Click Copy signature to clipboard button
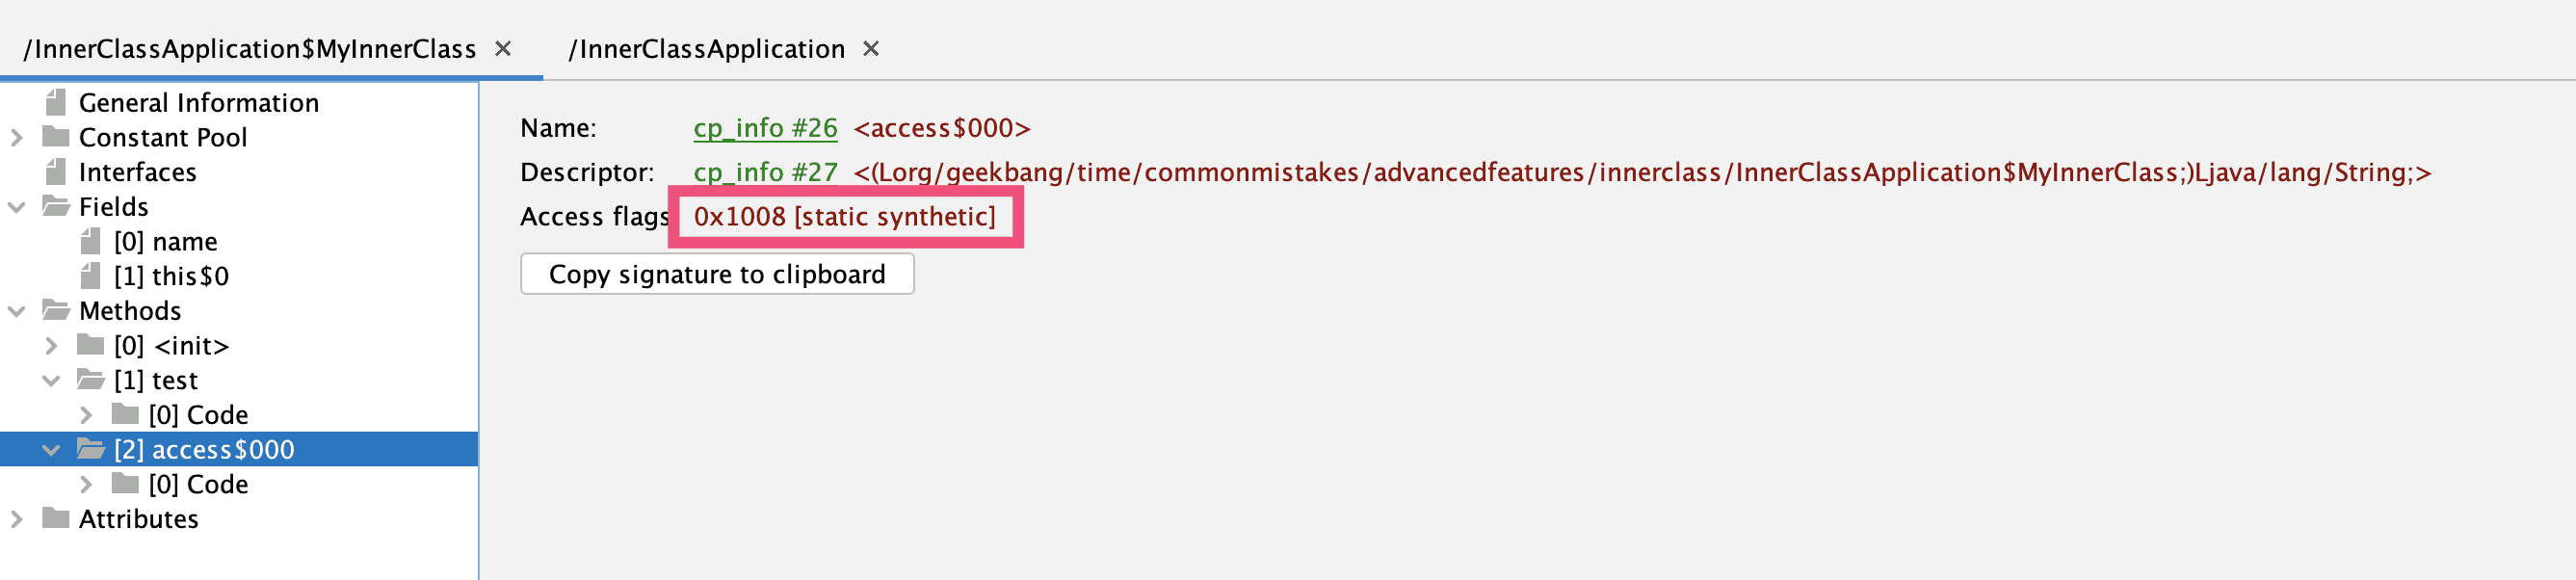This screenshot has height=580, width=2576. pos(716,274)
